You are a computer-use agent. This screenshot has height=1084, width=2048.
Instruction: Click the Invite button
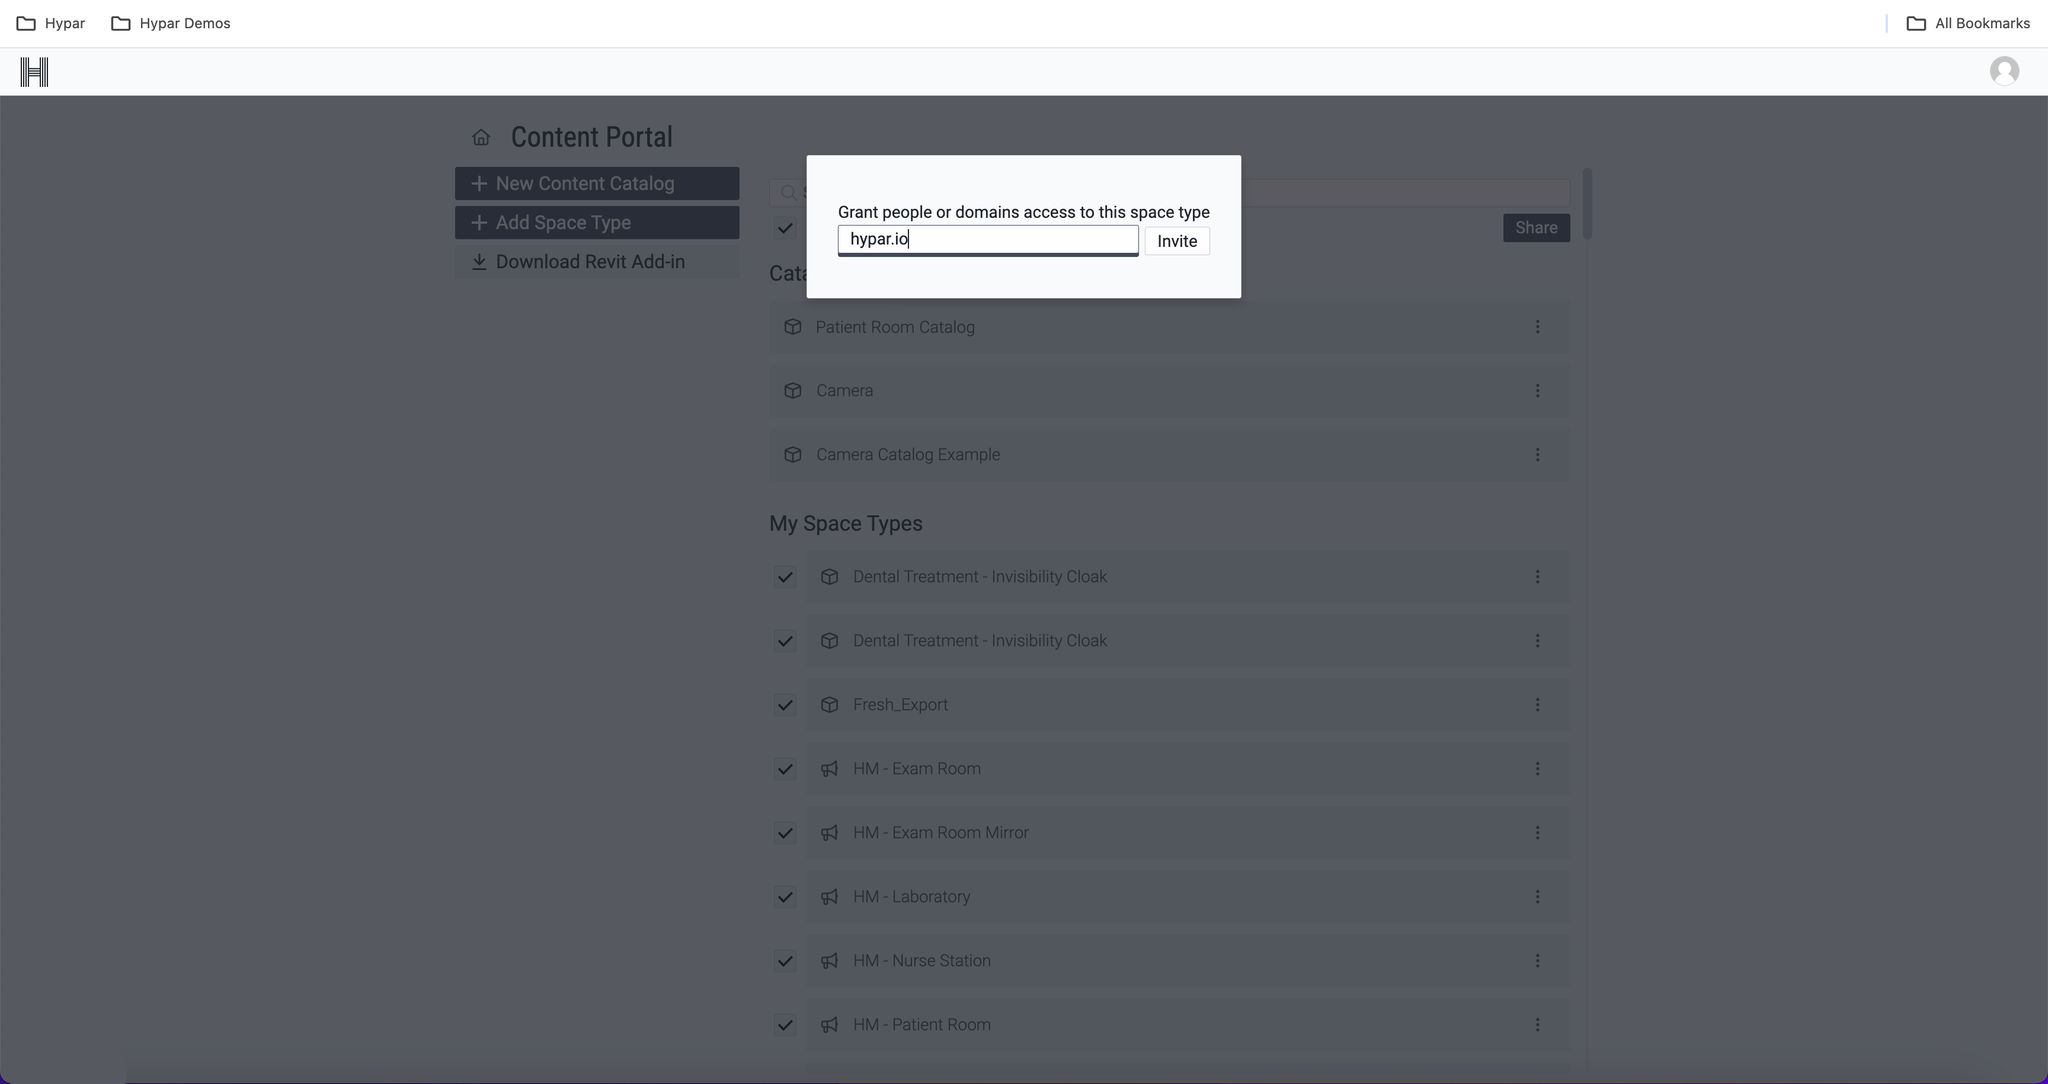[x=1176, y=241]
